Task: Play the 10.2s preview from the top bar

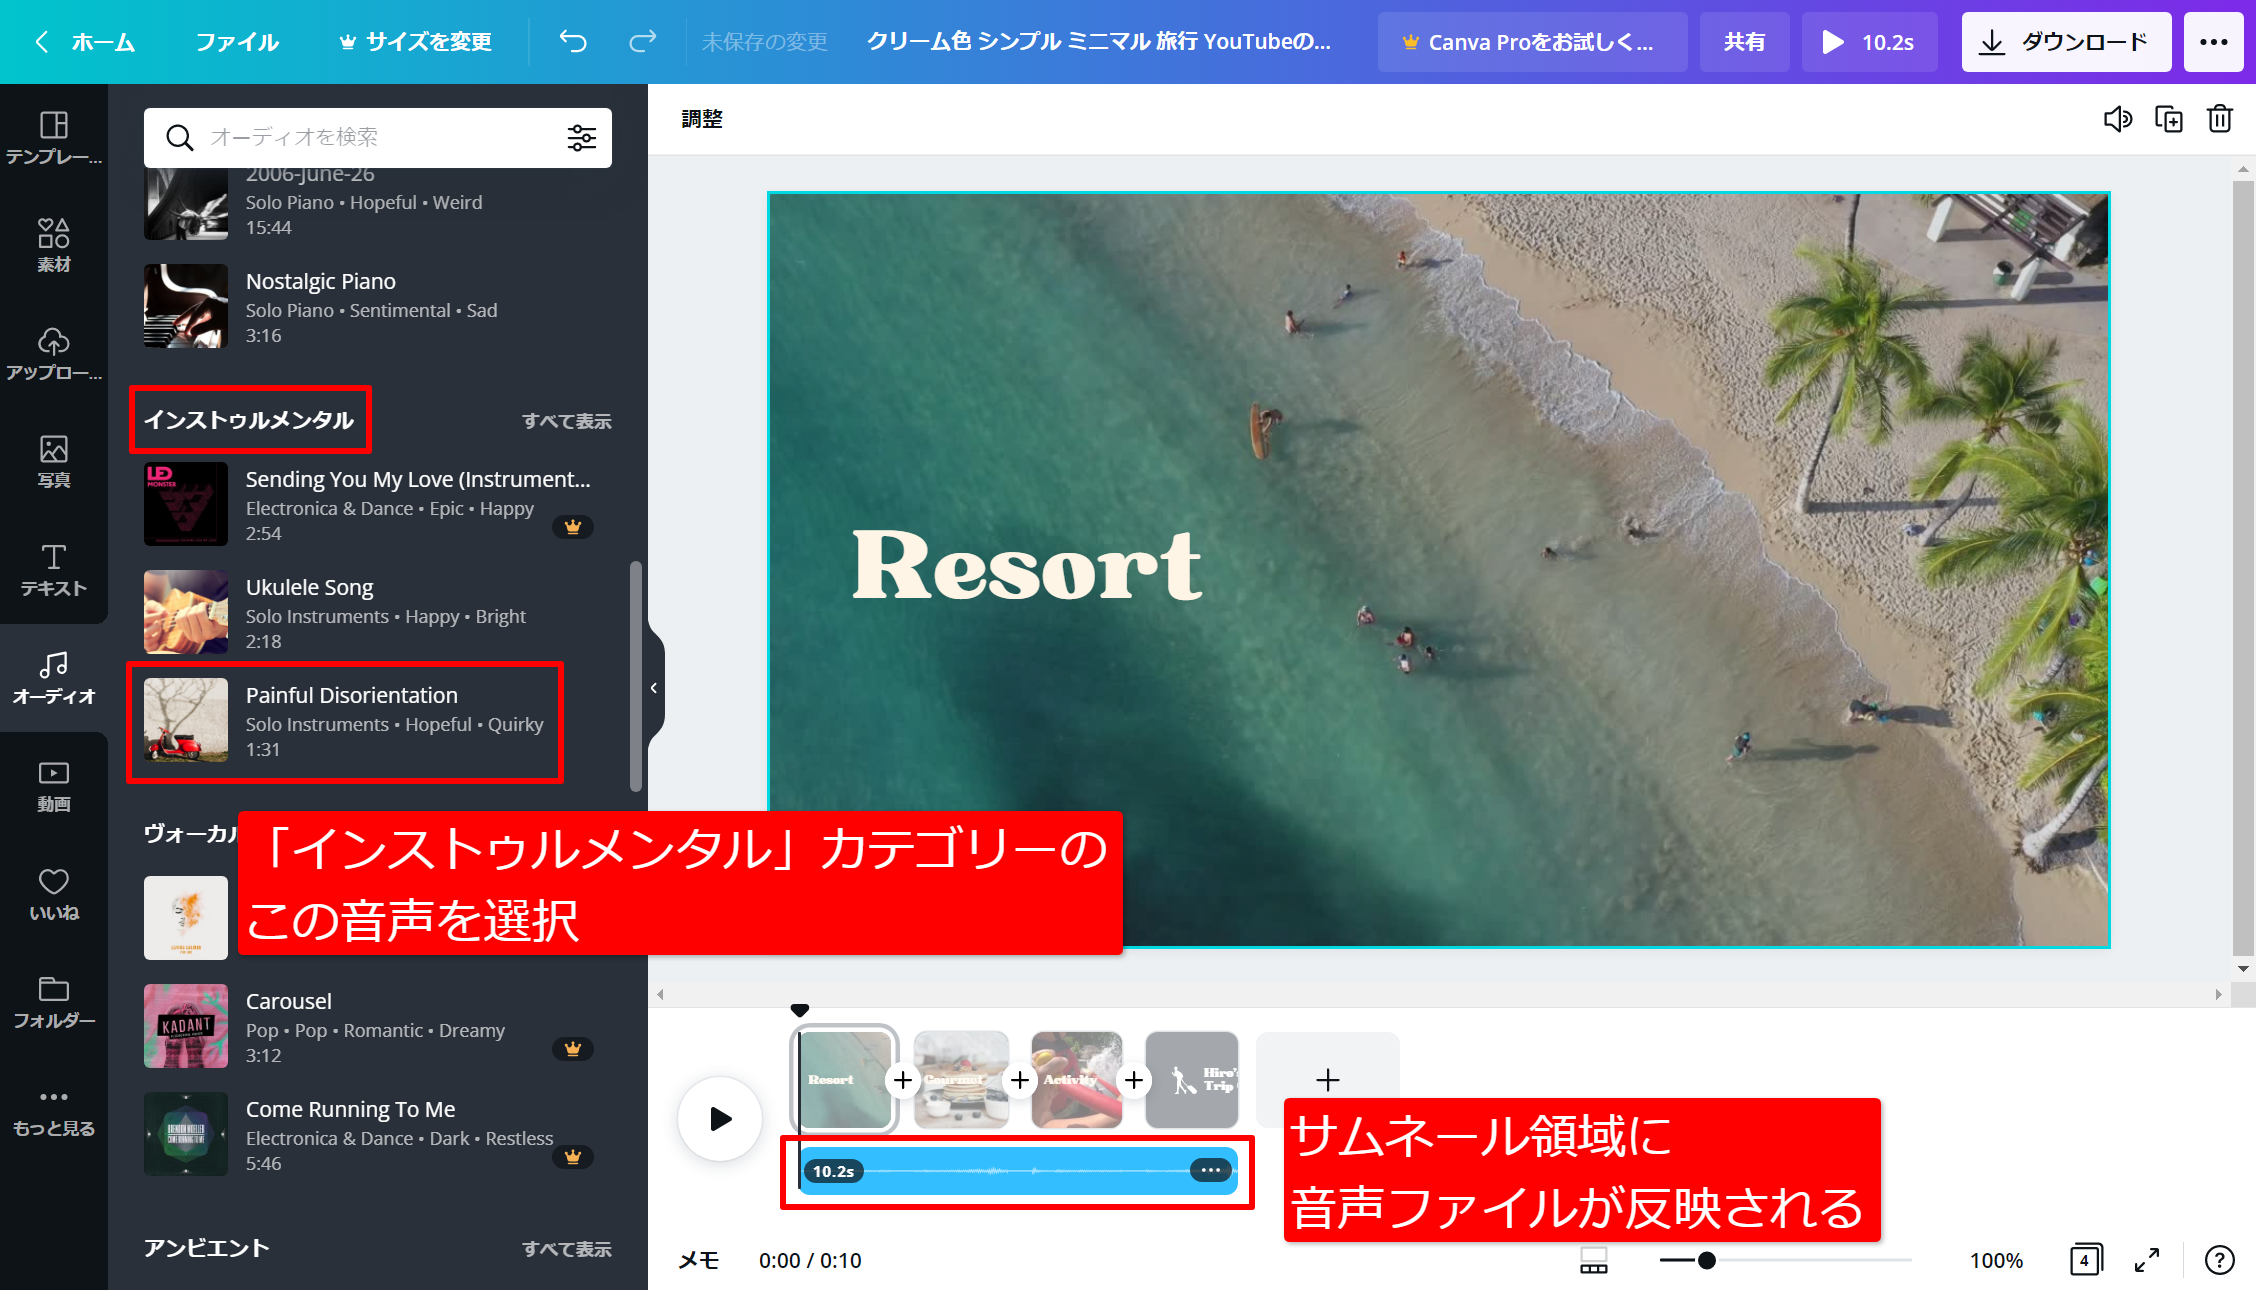Action: click(1869, 42)
